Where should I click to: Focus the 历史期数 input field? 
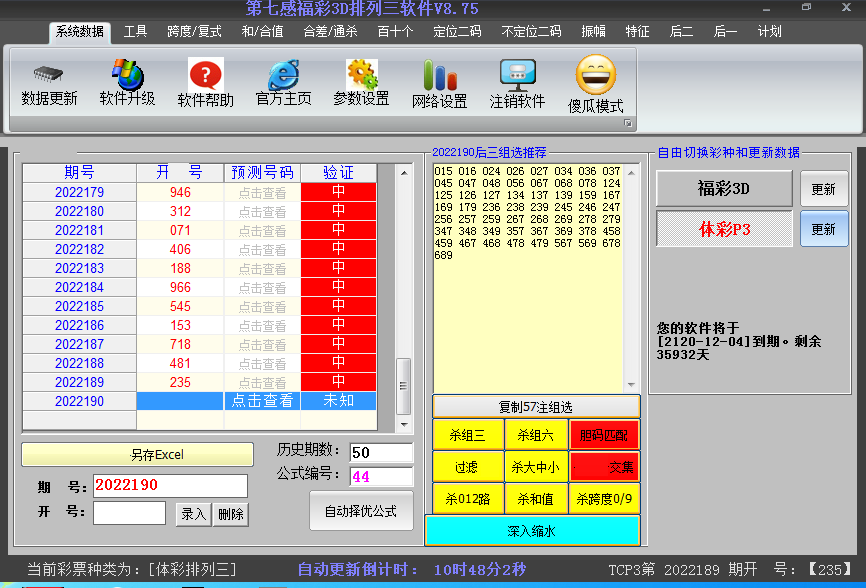(382, 453)
